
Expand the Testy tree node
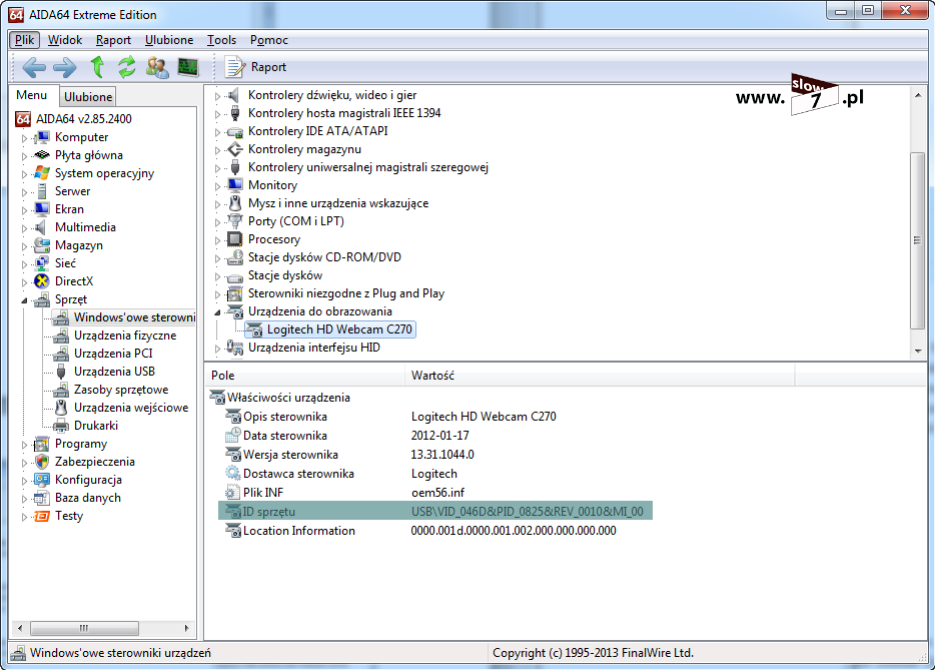coord(24,517)
